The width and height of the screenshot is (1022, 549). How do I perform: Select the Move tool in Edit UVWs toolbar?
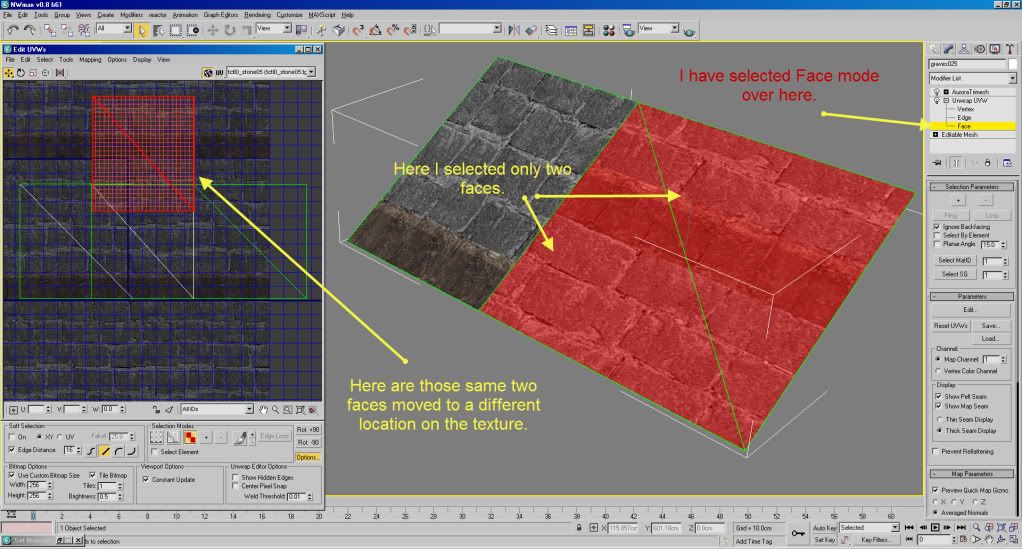point(9,72)
